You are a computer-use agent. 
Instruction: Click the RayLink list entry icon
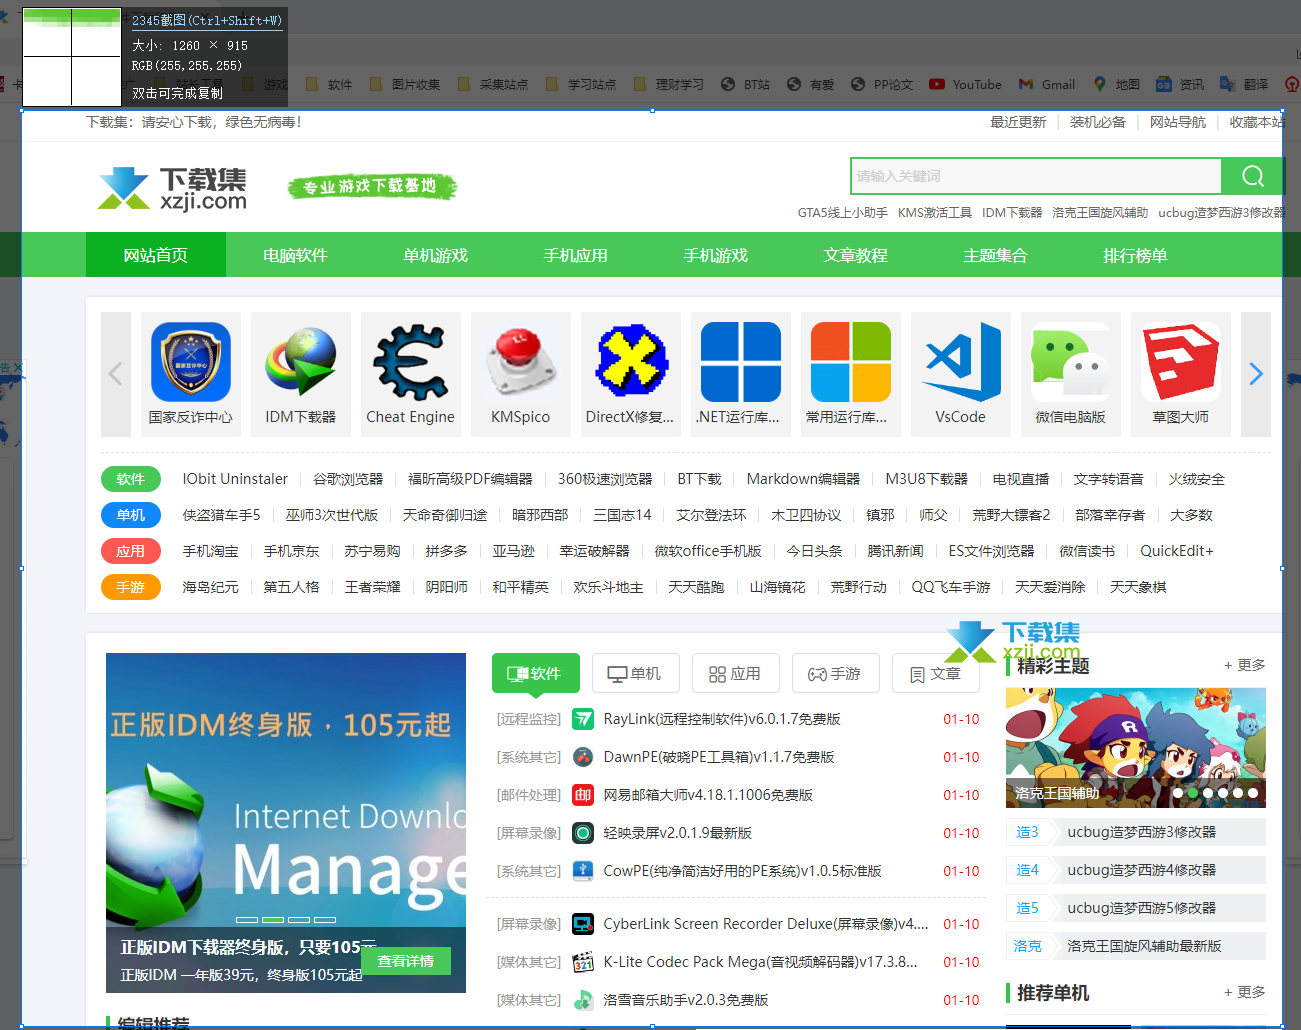click(x=583, y=719)
